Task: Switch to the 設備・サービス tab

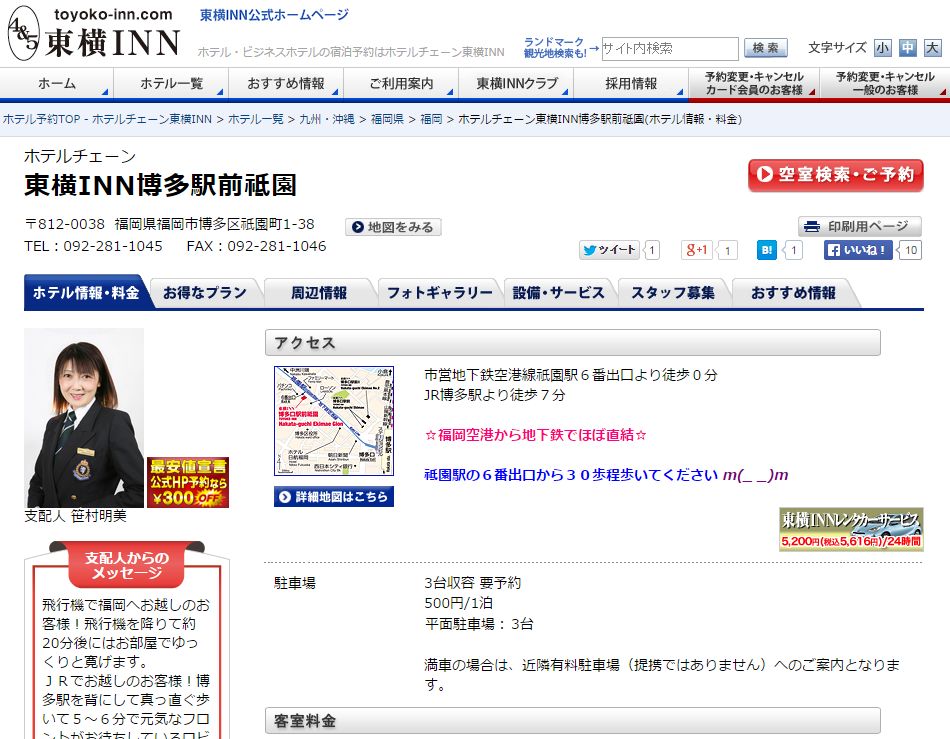Action: (x=559, y=293)
